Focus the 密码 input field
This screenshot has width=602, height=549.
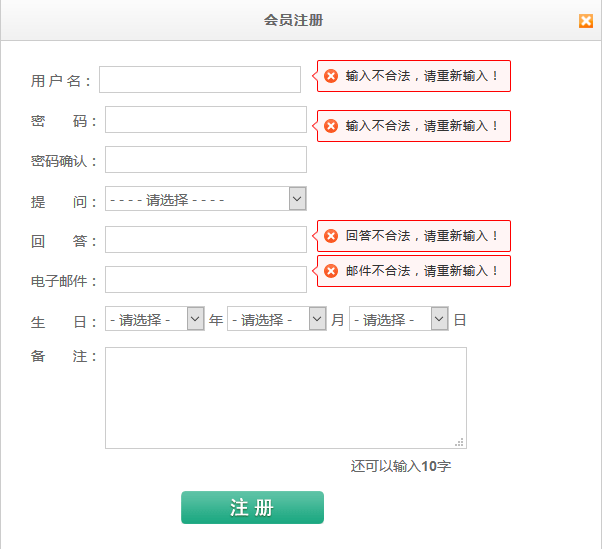[206, 119]
